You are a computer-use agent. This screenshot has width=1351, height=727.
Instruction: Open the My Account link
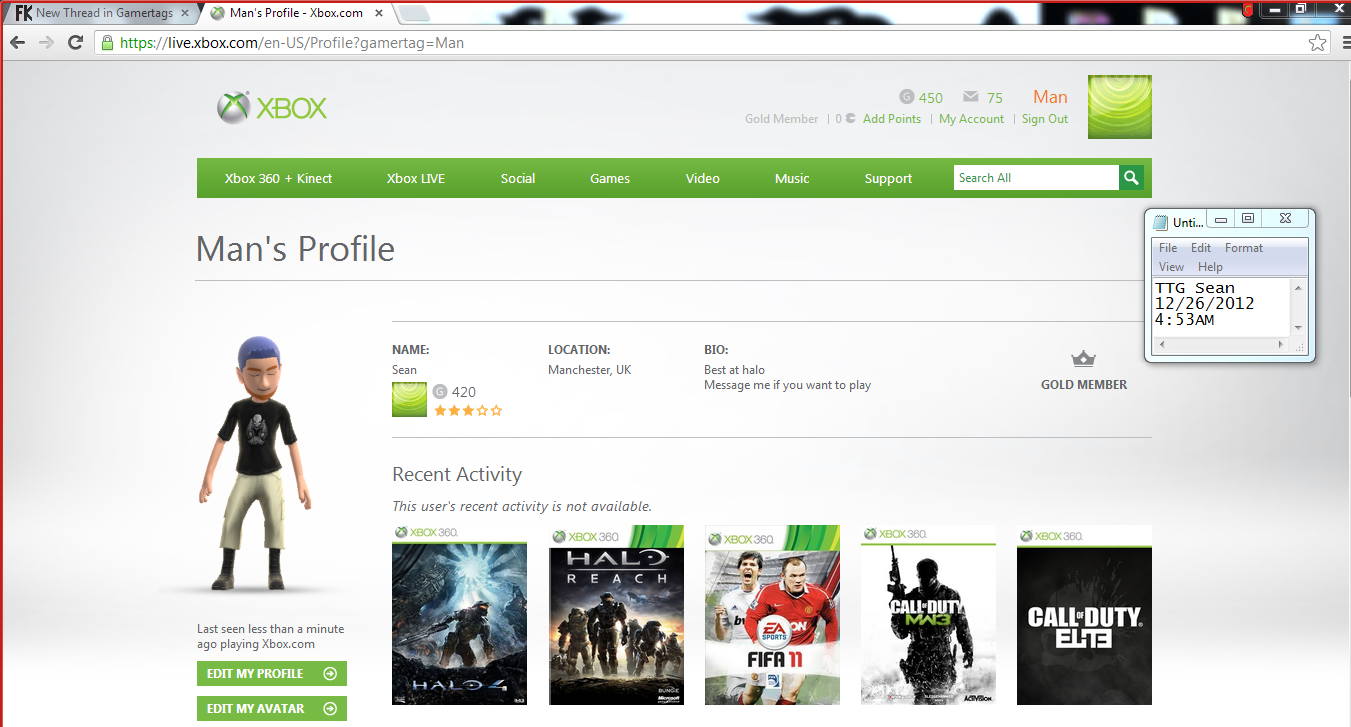coord(971,118)
